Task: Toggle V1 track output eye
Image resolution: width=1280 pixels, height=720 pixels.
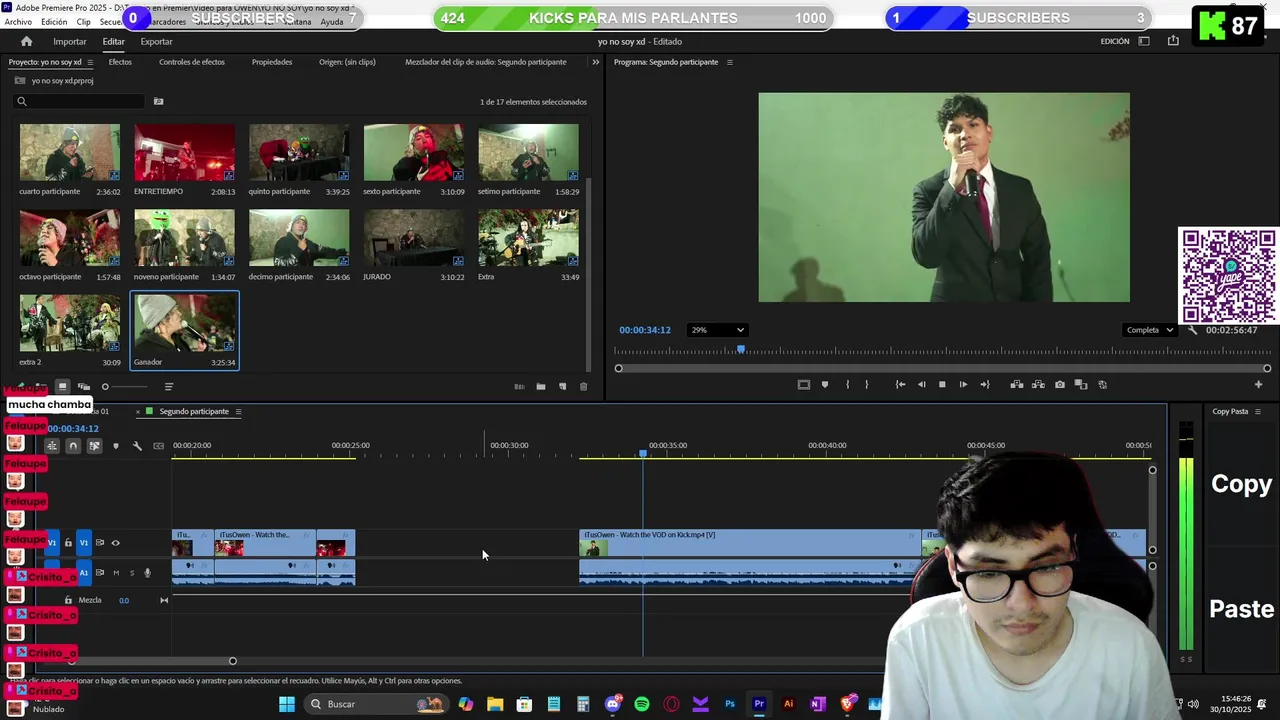Action: click(x=115, y=543)
